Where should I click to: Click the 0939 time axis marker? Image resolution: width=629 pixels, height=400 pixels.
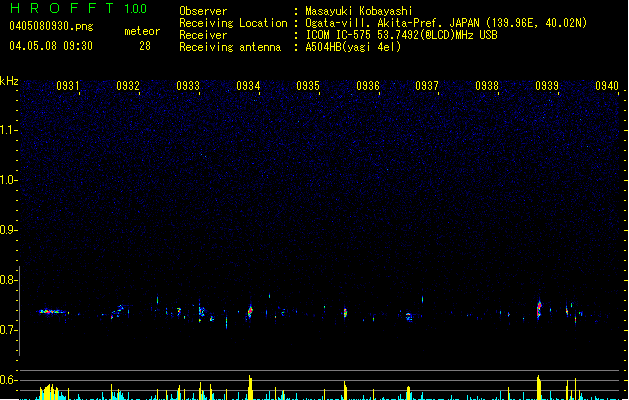point(547,86)
